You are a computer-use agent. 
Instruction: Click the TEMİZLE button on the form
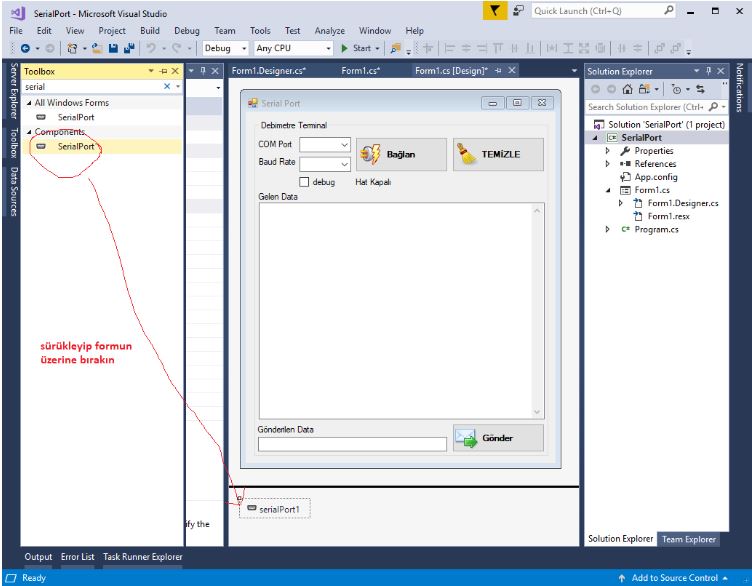(498, 154)
